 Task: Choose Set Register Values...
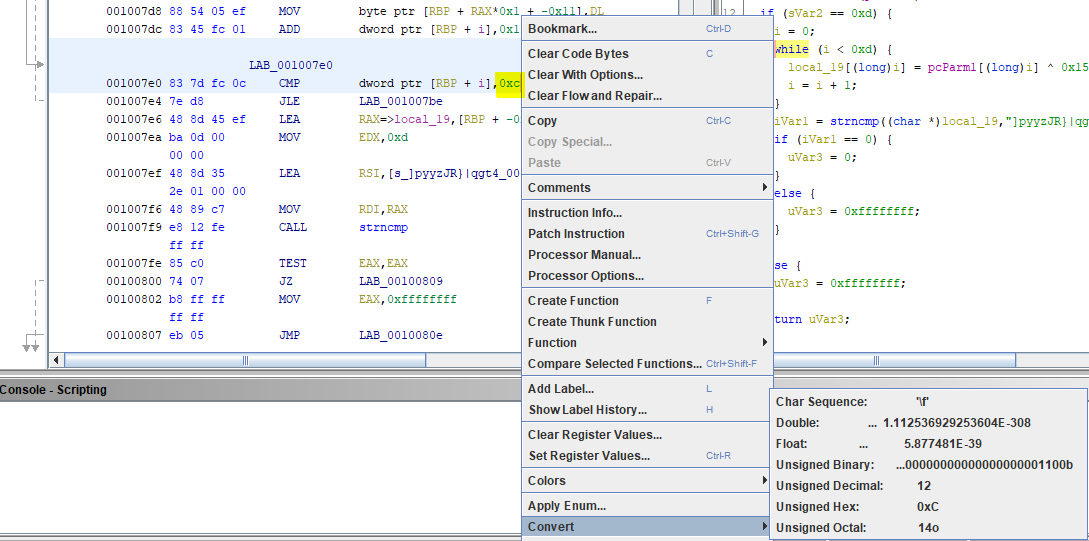(647, 456)
